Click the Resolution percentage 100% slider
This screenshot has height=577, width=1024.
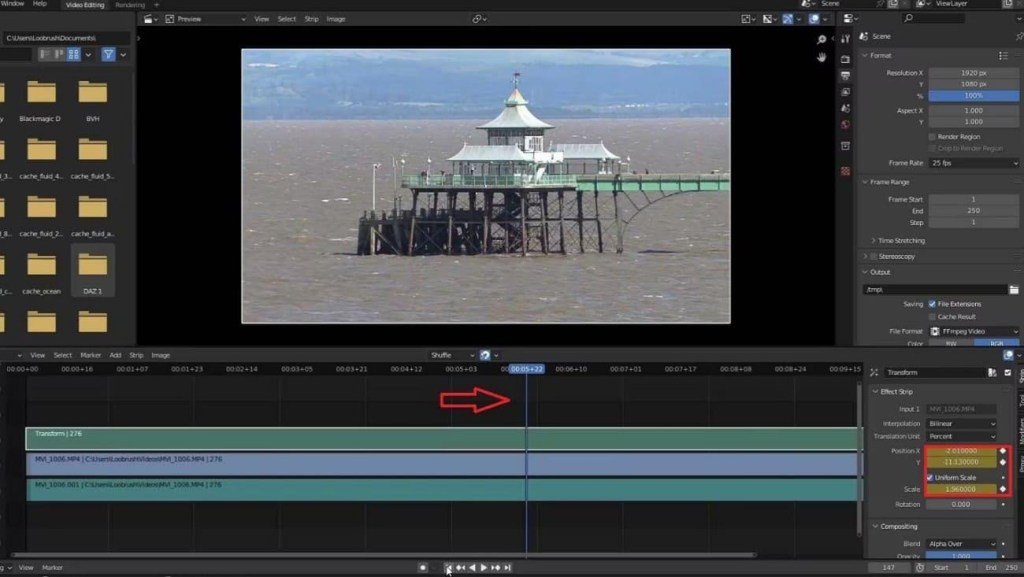[973, 96]
